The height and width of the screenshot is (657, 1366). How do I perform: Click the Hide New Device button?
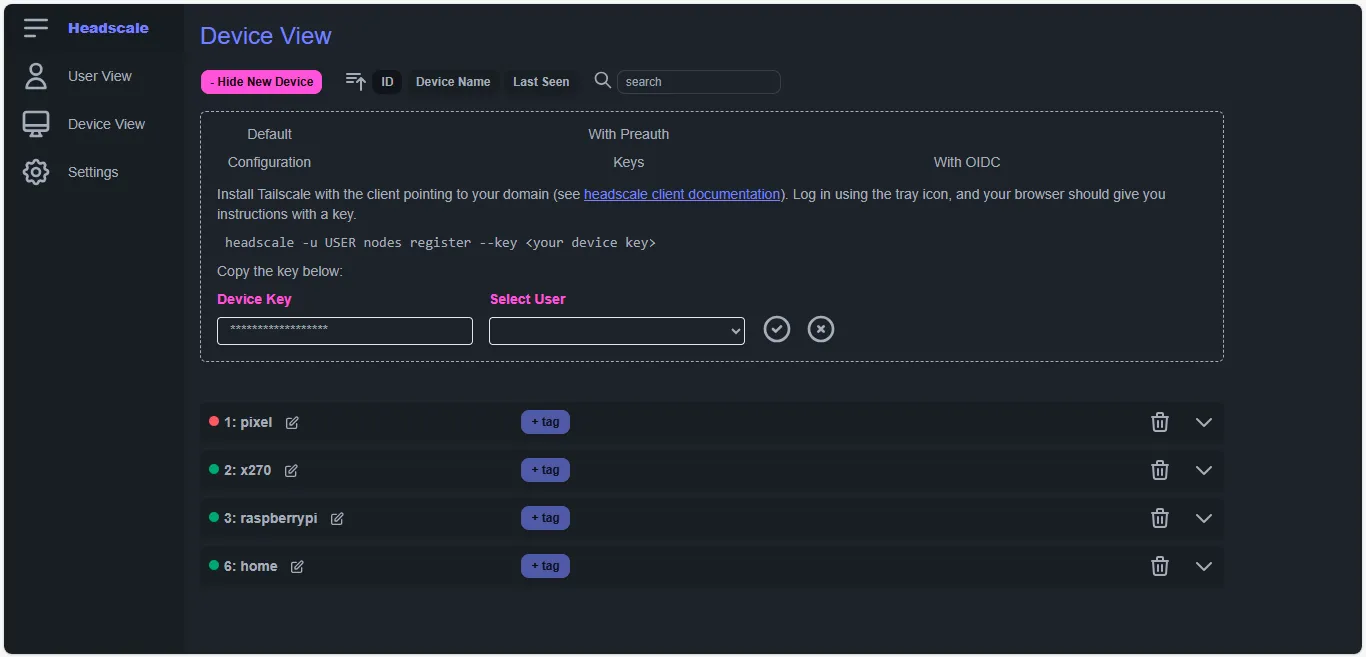261,82
